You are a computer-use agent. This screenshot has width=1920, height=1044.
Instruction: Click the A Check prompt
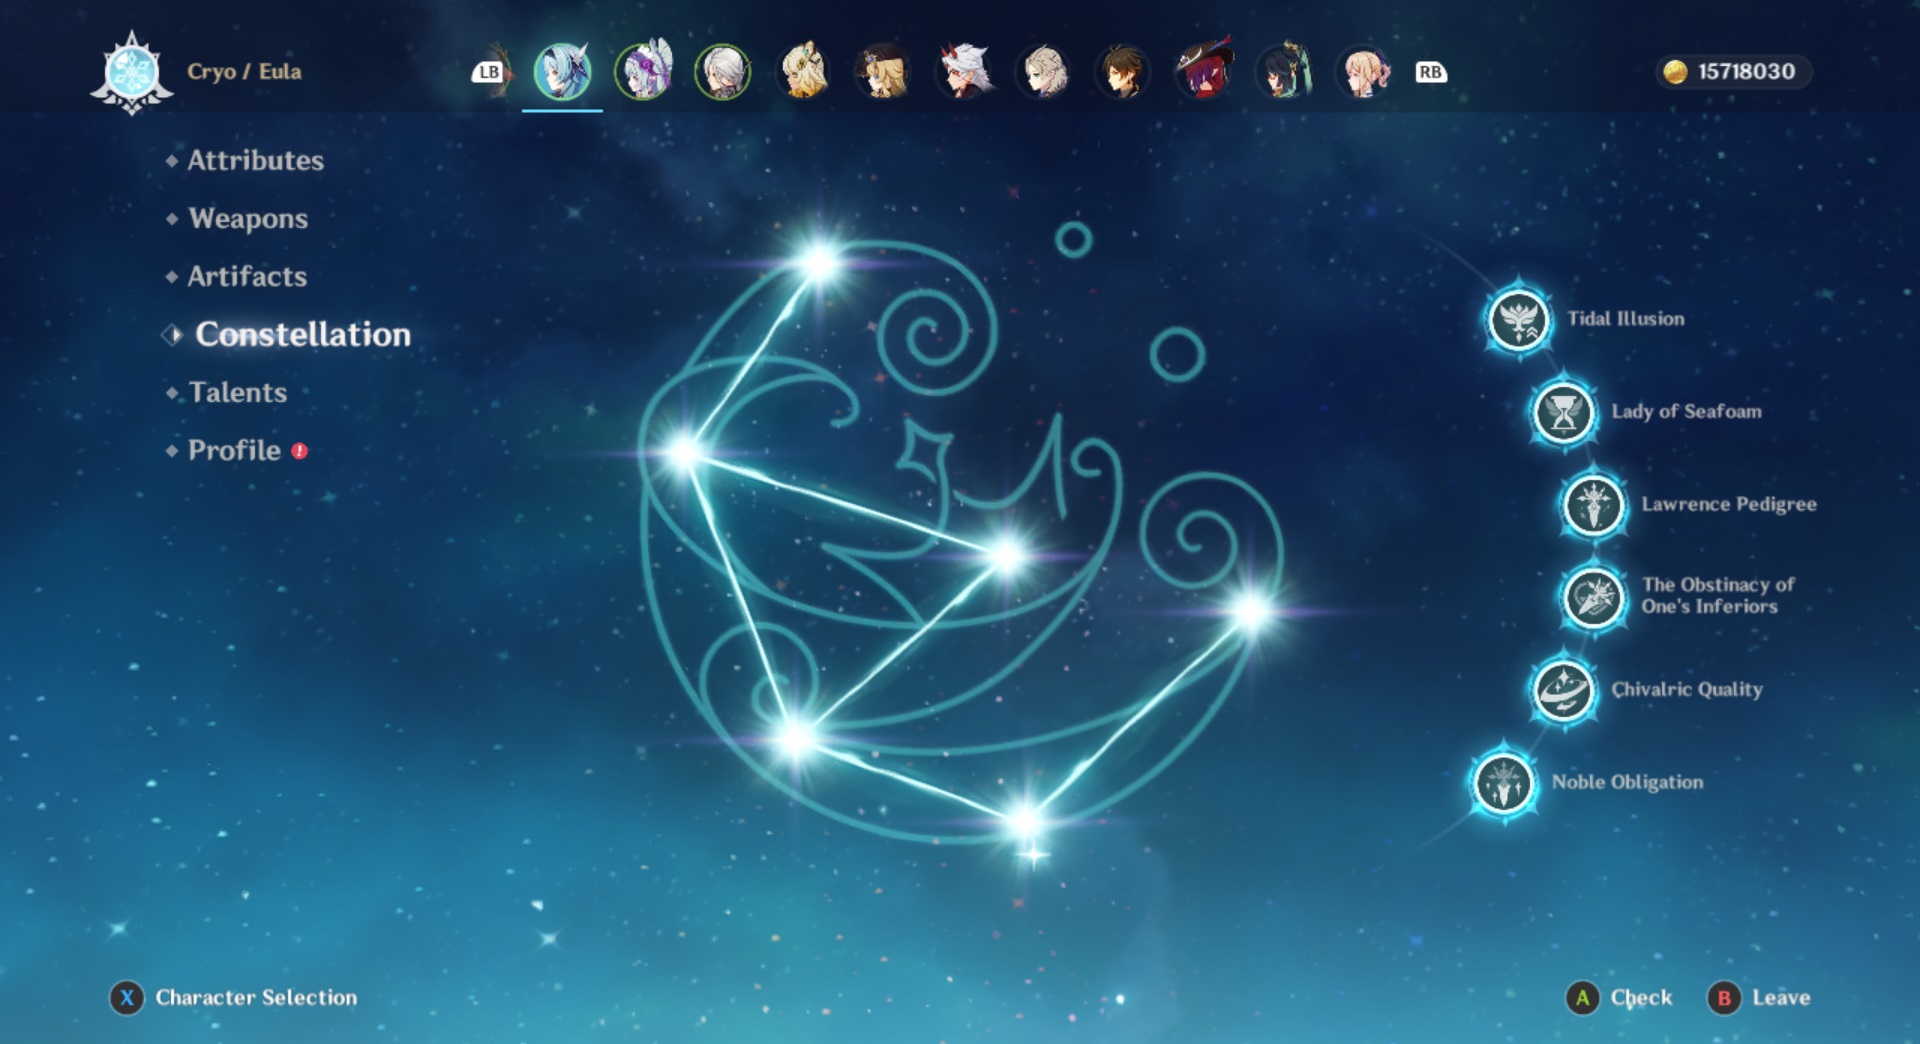pos(1618,997)
